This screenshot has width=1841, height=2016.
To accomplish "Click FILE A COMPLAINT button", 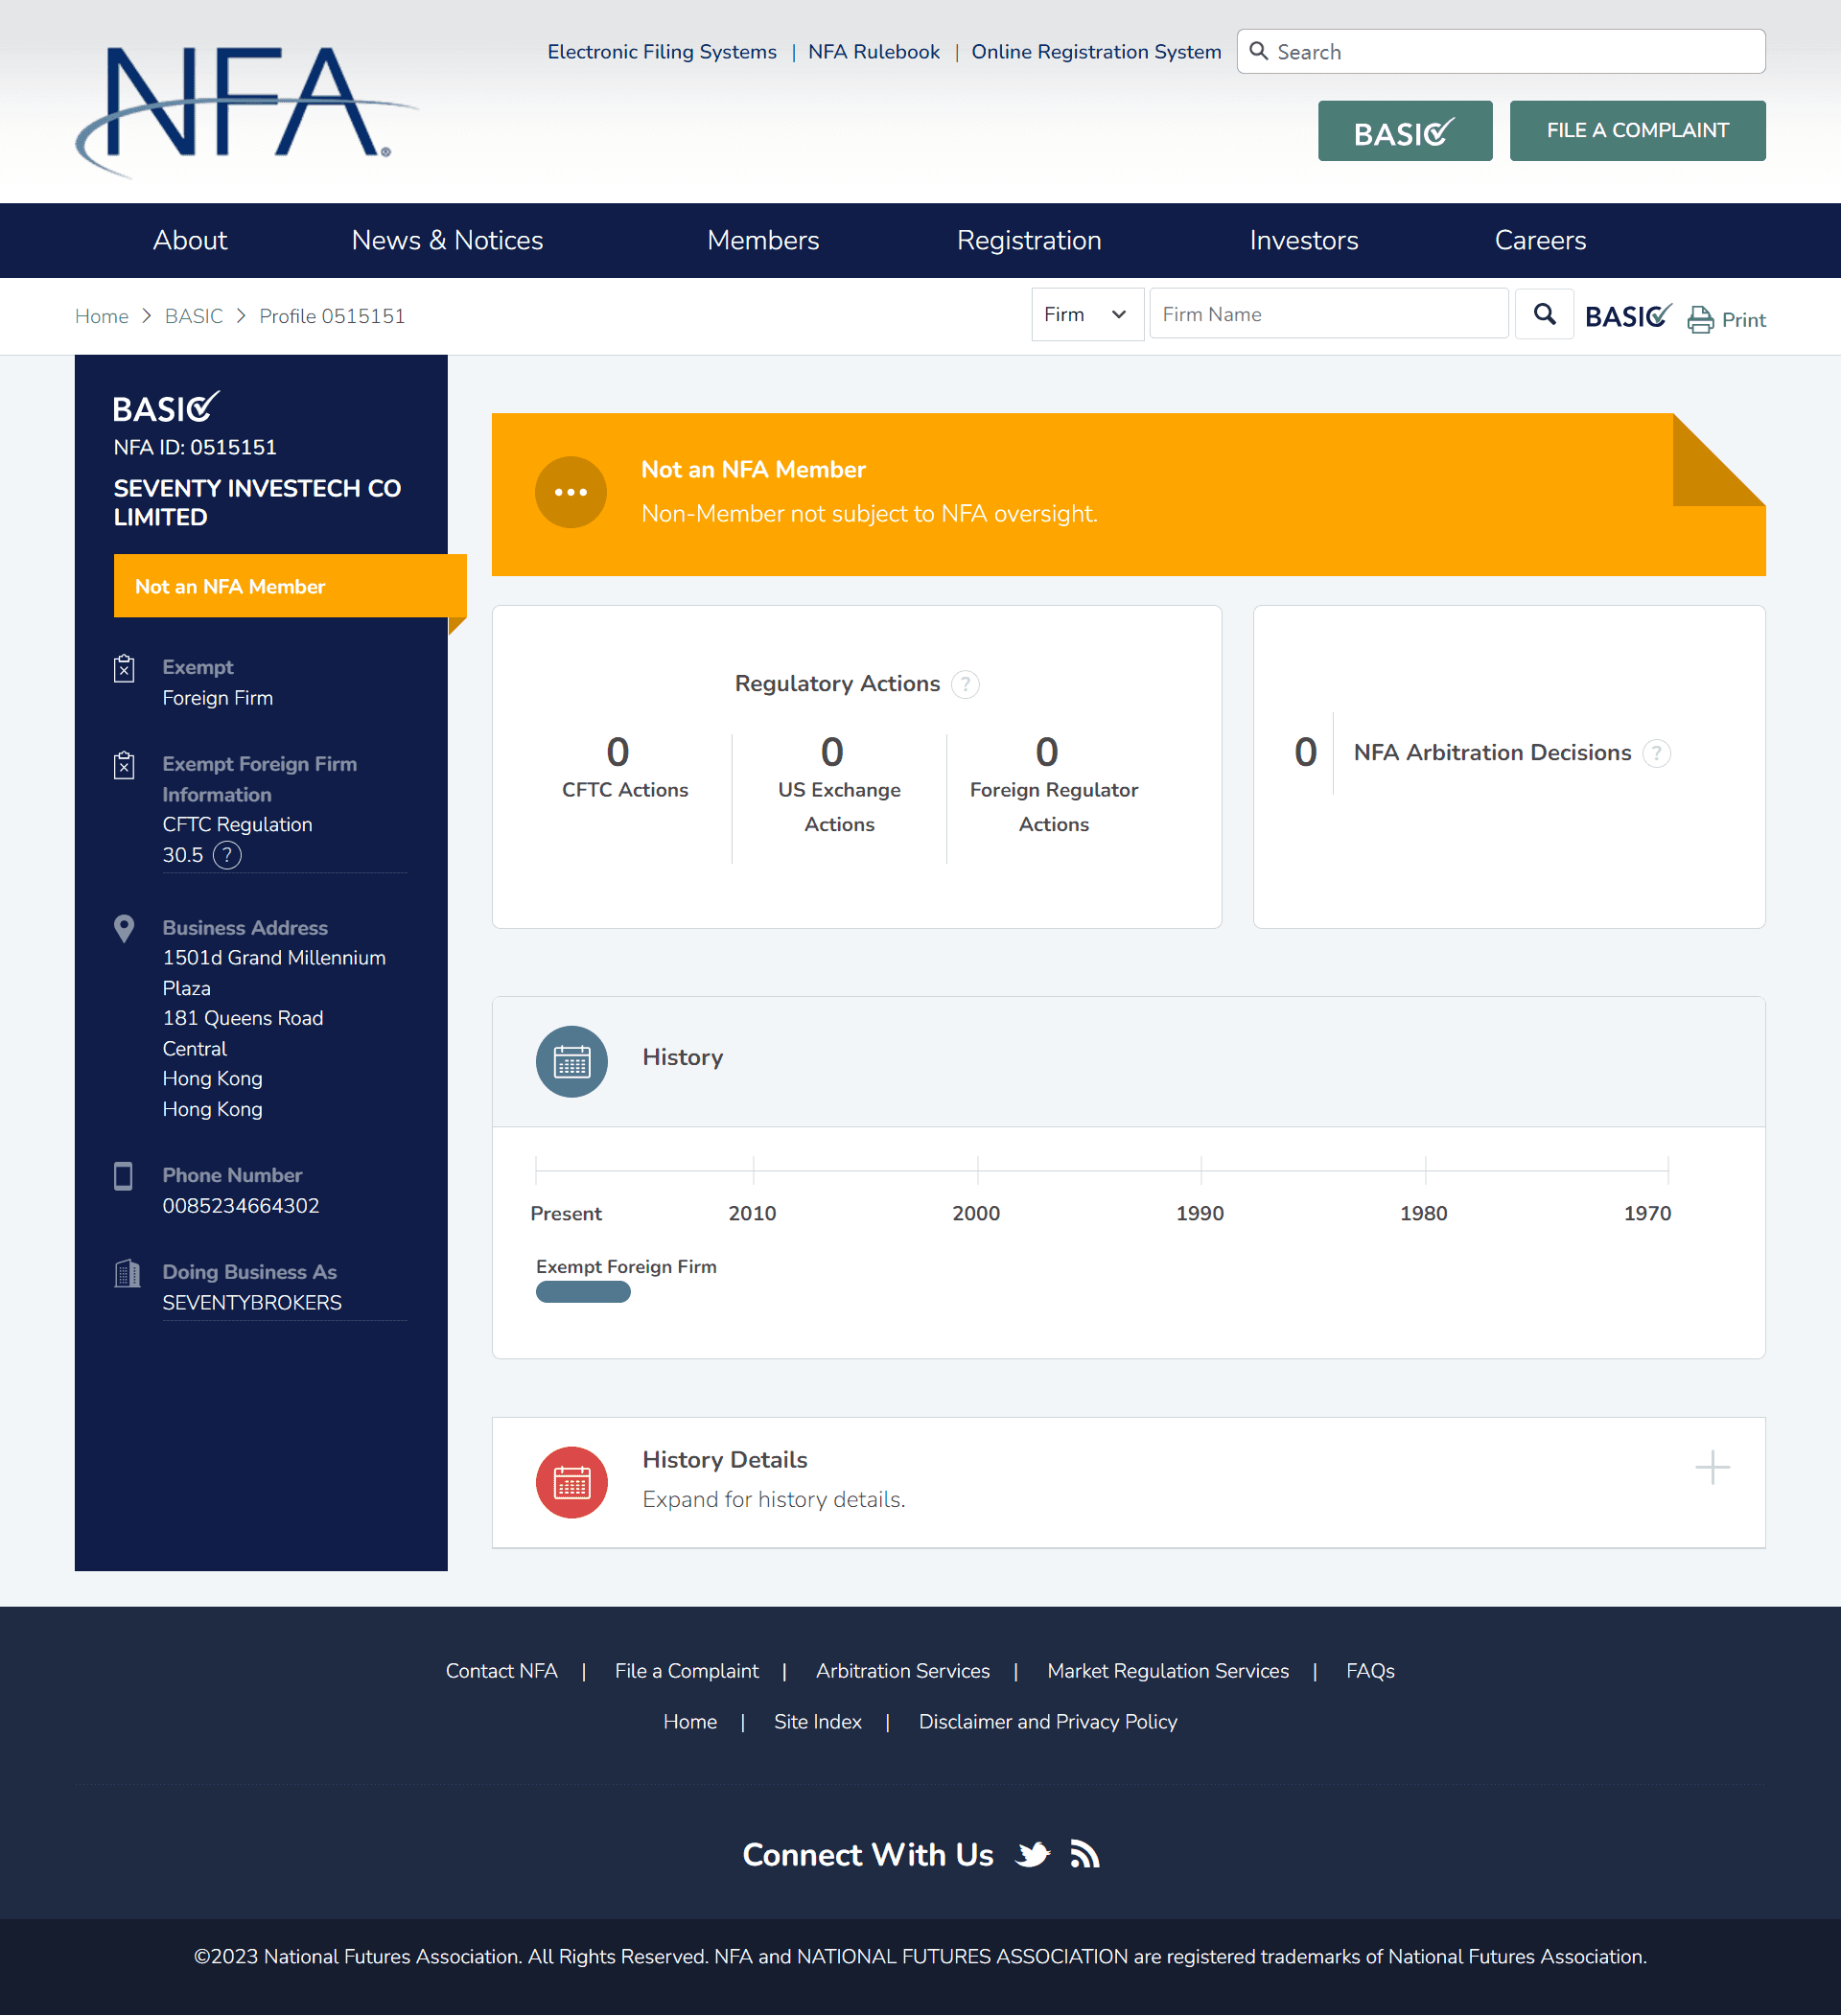I will pyautogui.click(x=1637, y=130).
